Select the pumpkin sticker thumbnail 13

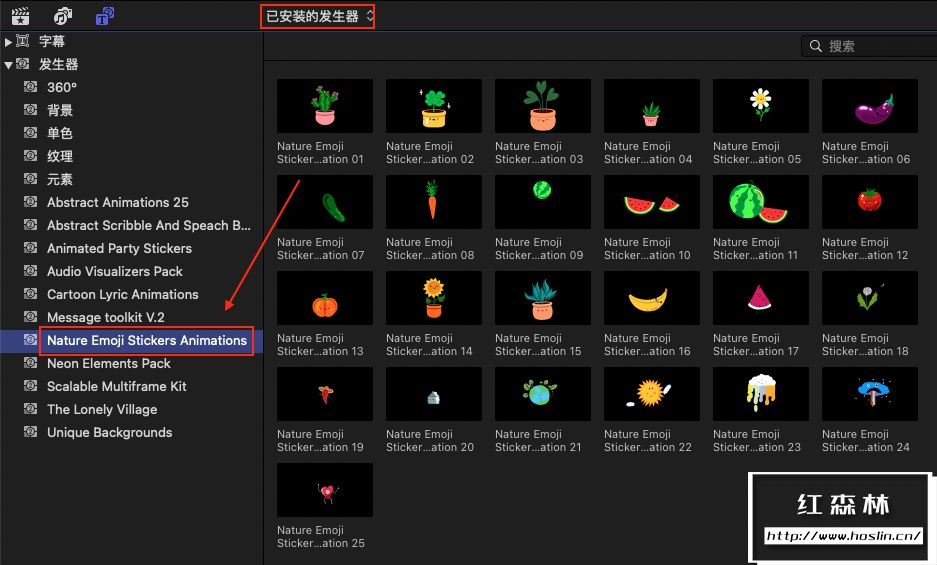click(x=325, y=298)
